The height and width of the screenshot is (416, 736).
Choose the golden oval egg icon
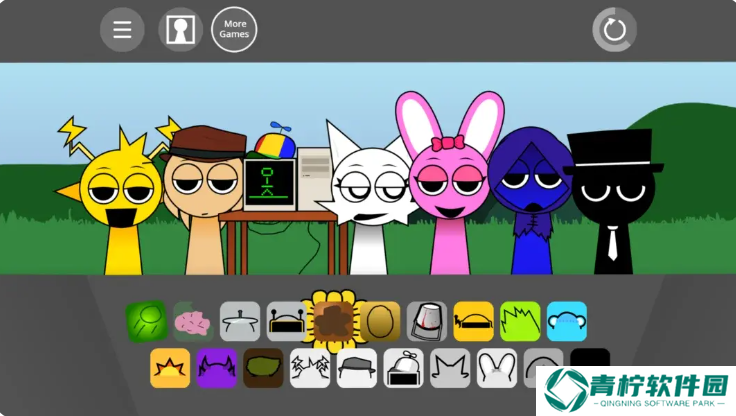click(380, 322)
